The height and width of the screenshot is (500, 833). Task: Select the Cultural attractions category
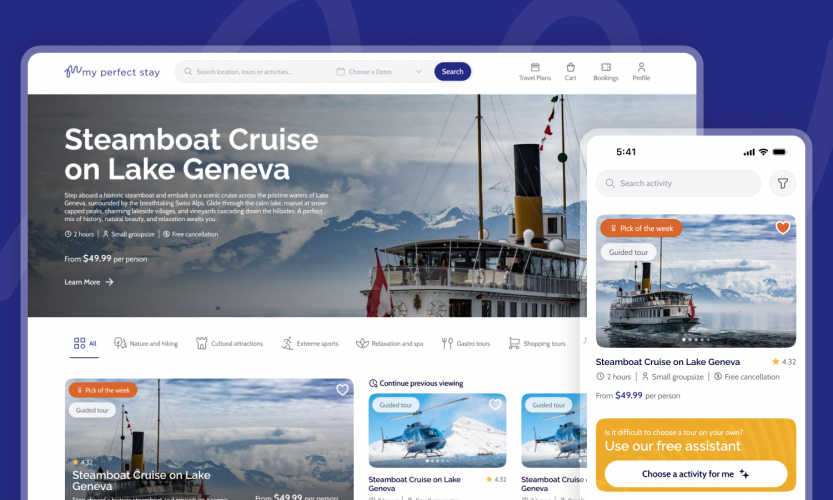pos(230,343)
